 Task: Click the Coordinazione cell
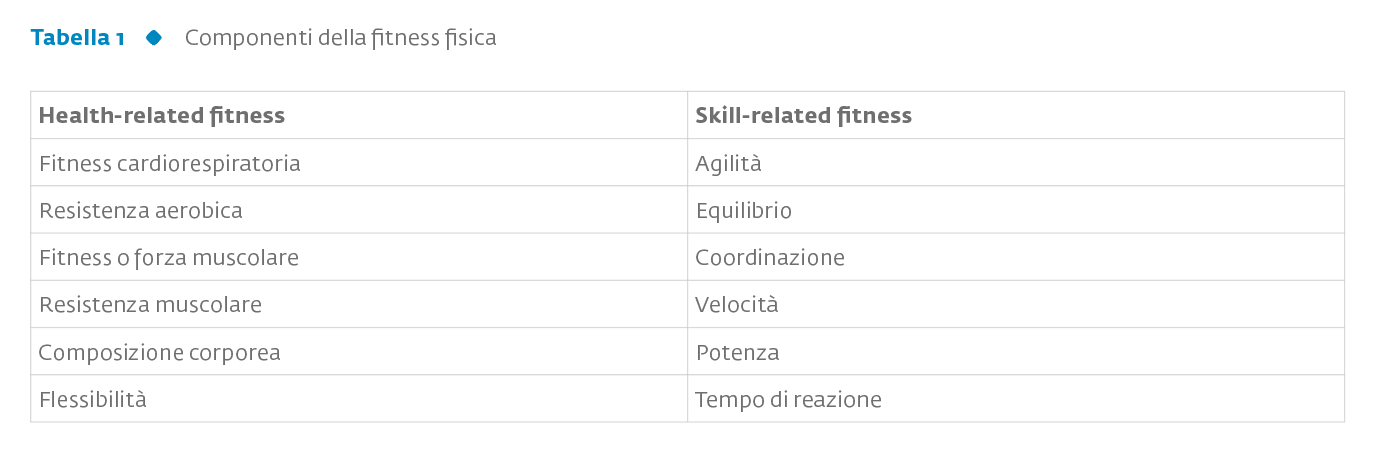click(1016, 257)
